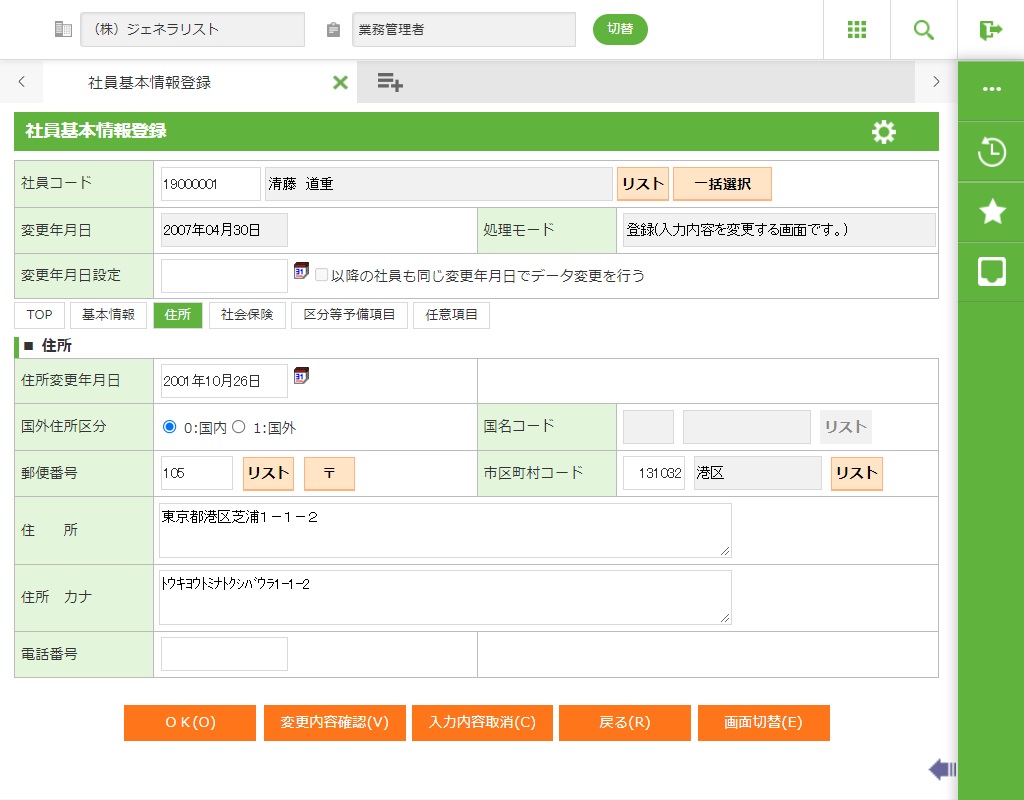Click the logout door icon
The image size is (1024, 800).
(x=991, y=30)
